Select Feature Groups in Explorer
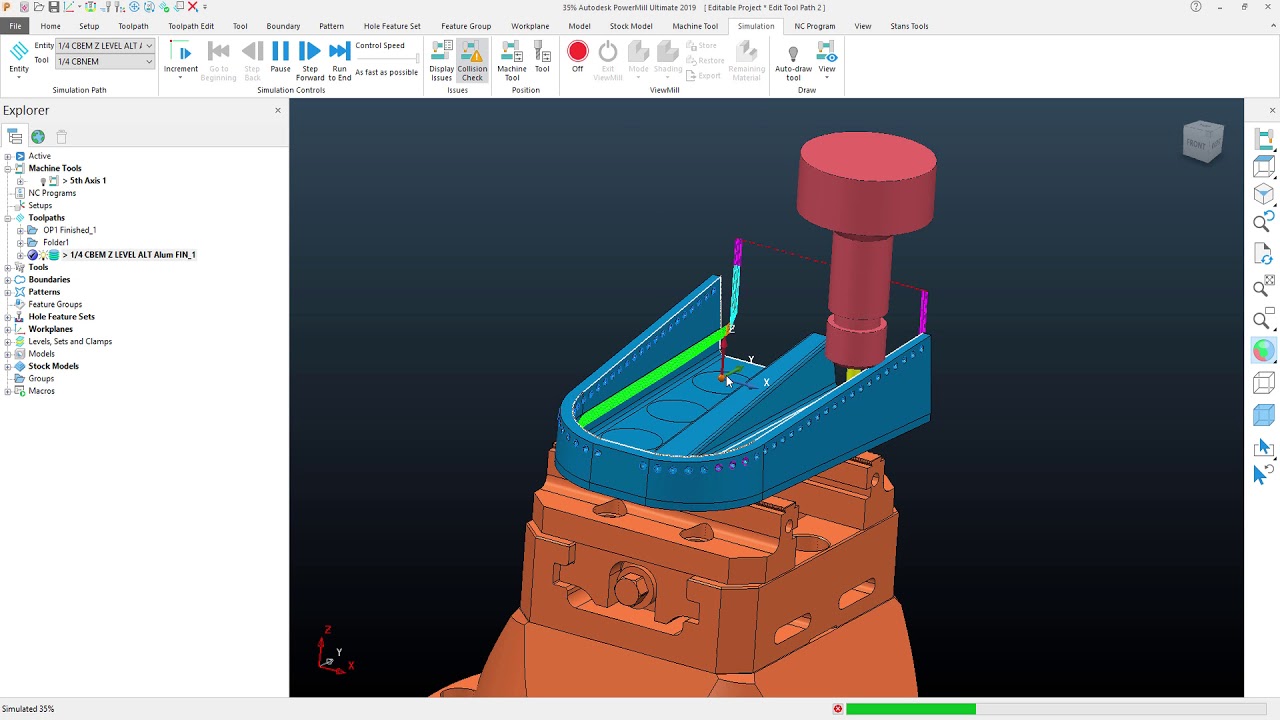Viewport: 1280px width, 720px height. click(55, 304)
